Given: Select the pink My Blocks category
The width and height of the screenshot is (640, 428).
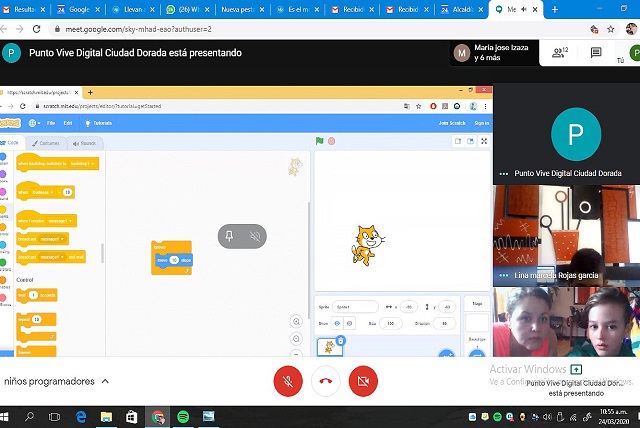Looking at the screenshot, I should (3, 298).
